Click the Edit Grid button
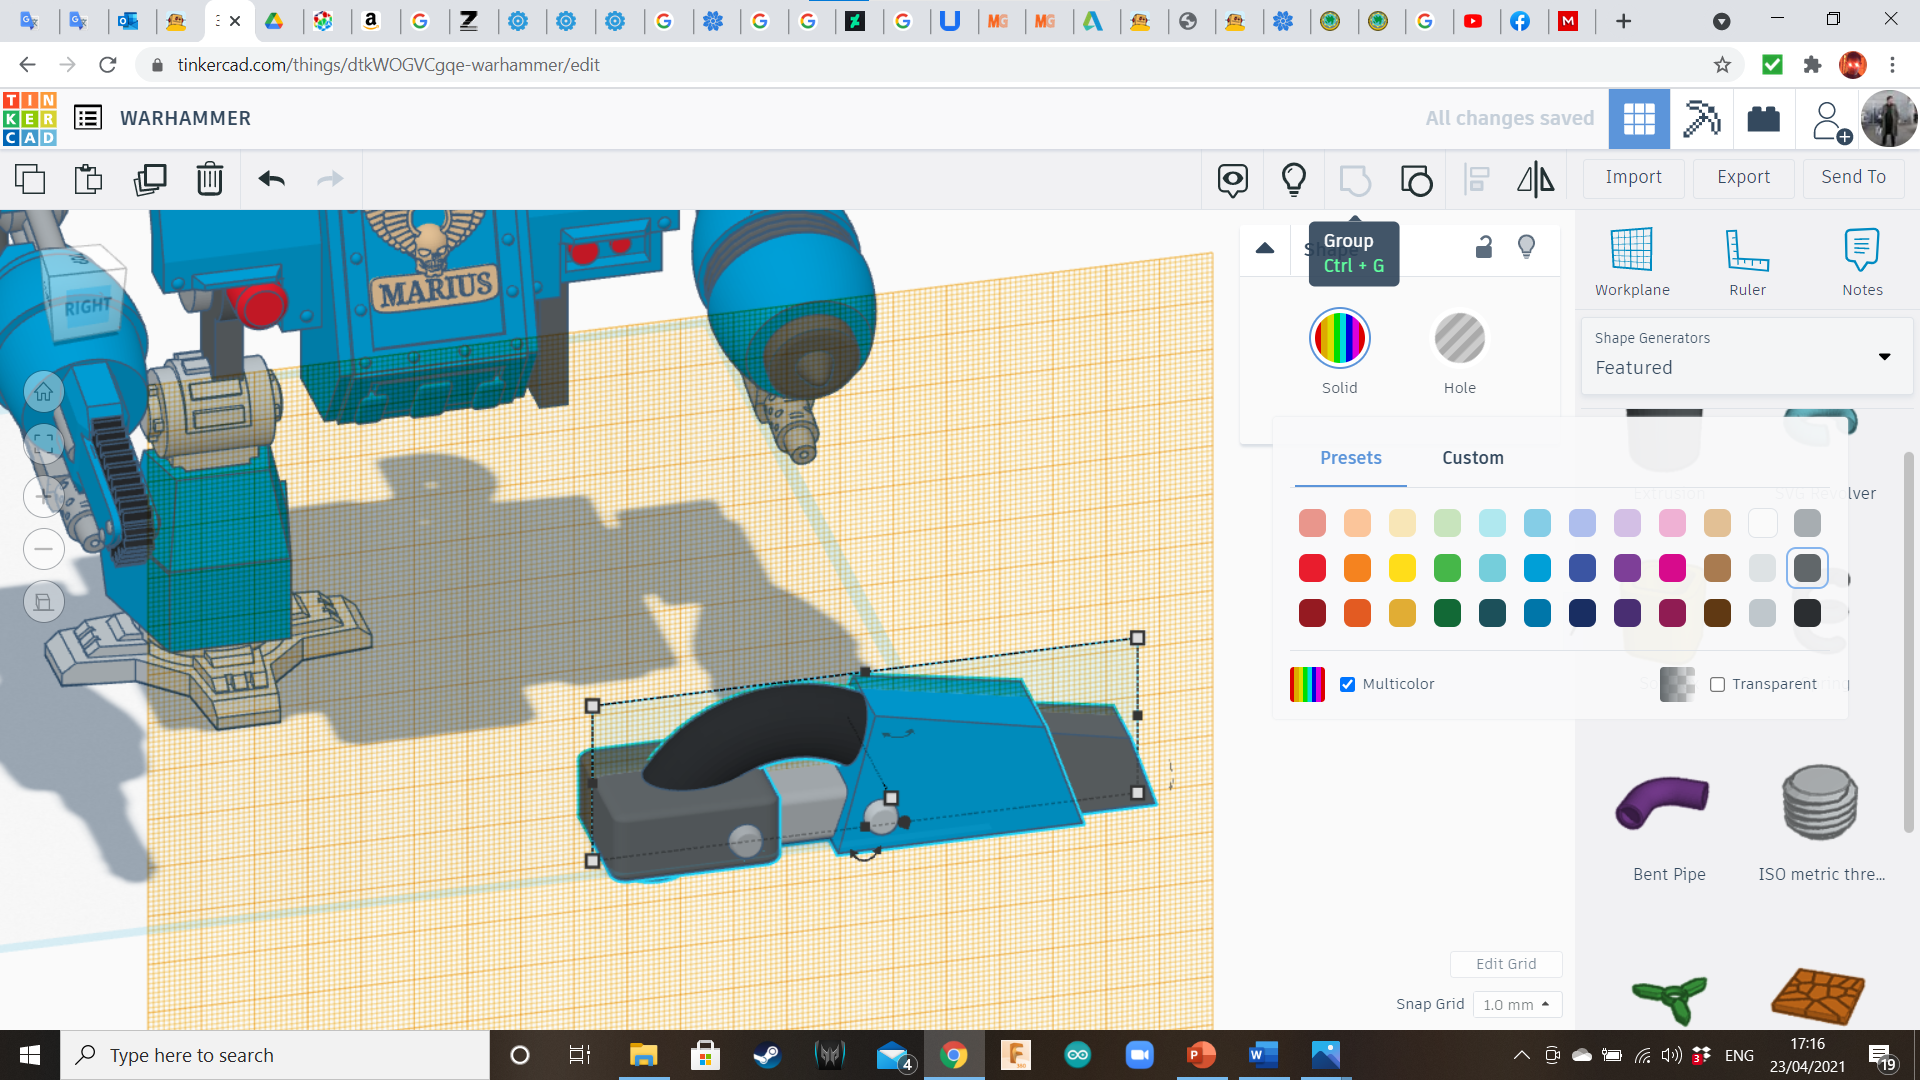Image resolution: width=1920 pixels, height=1080 pixels. [x=1505, y=964]
